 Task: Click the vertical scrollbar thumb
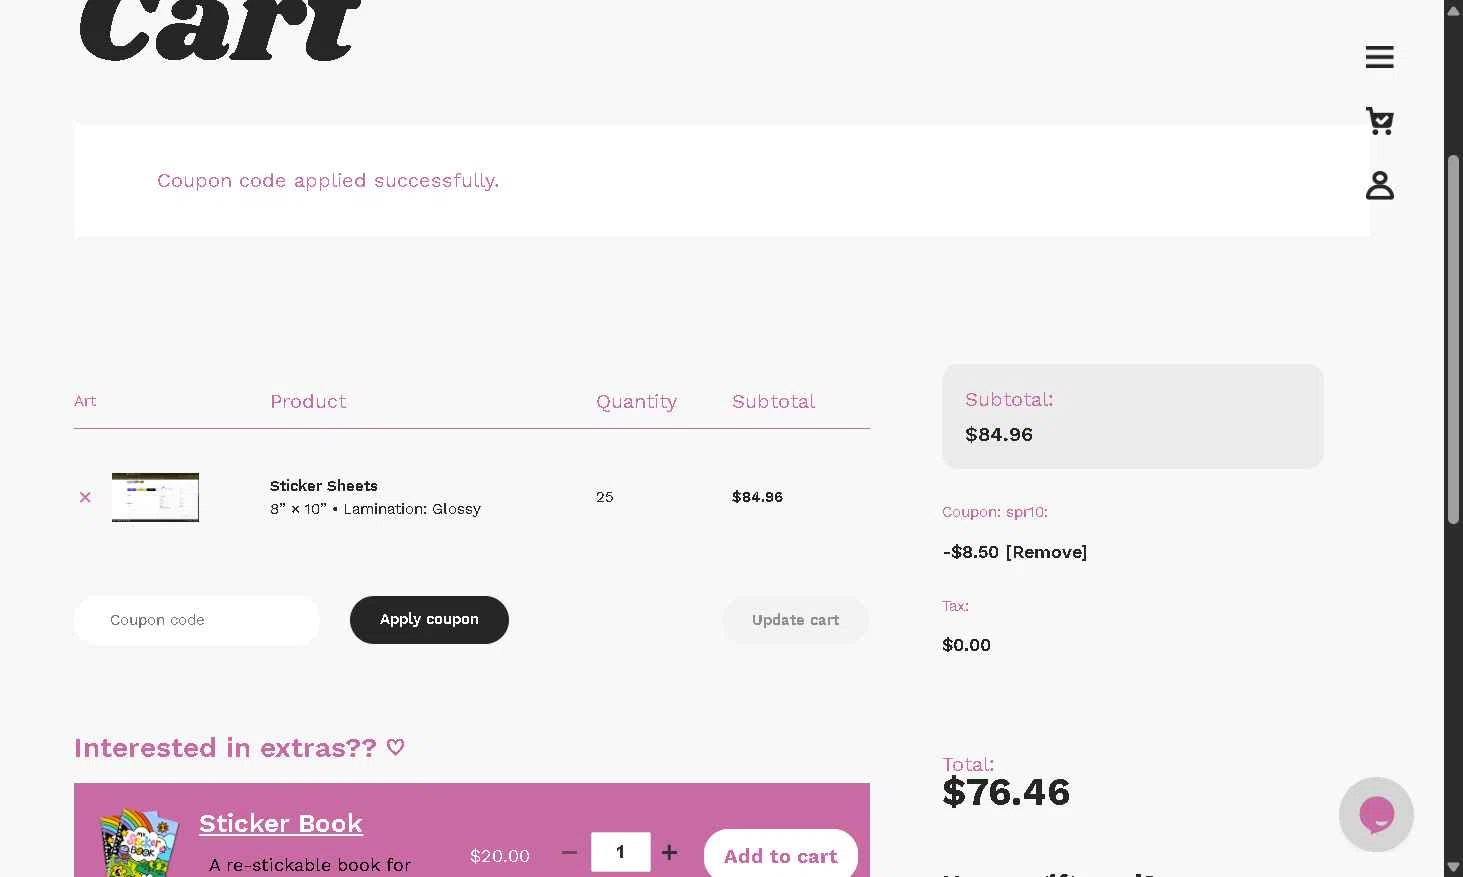coord(1453,340)
